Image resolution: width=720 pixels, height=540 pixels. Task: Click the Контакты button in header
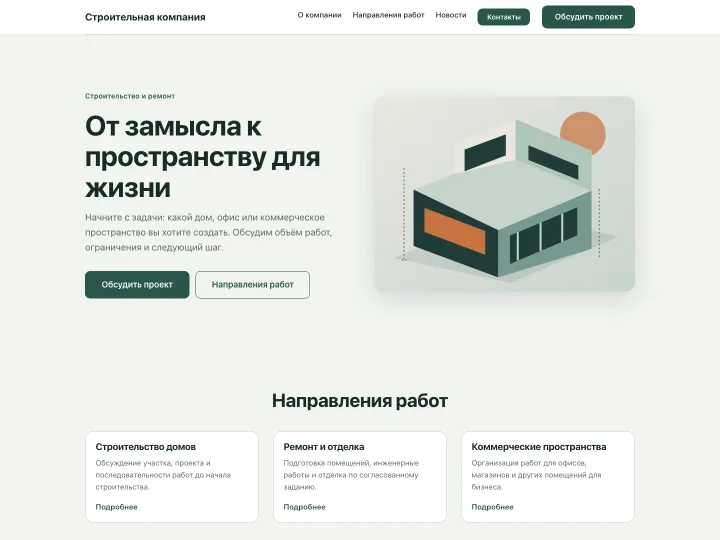click(x=504, y=17)
